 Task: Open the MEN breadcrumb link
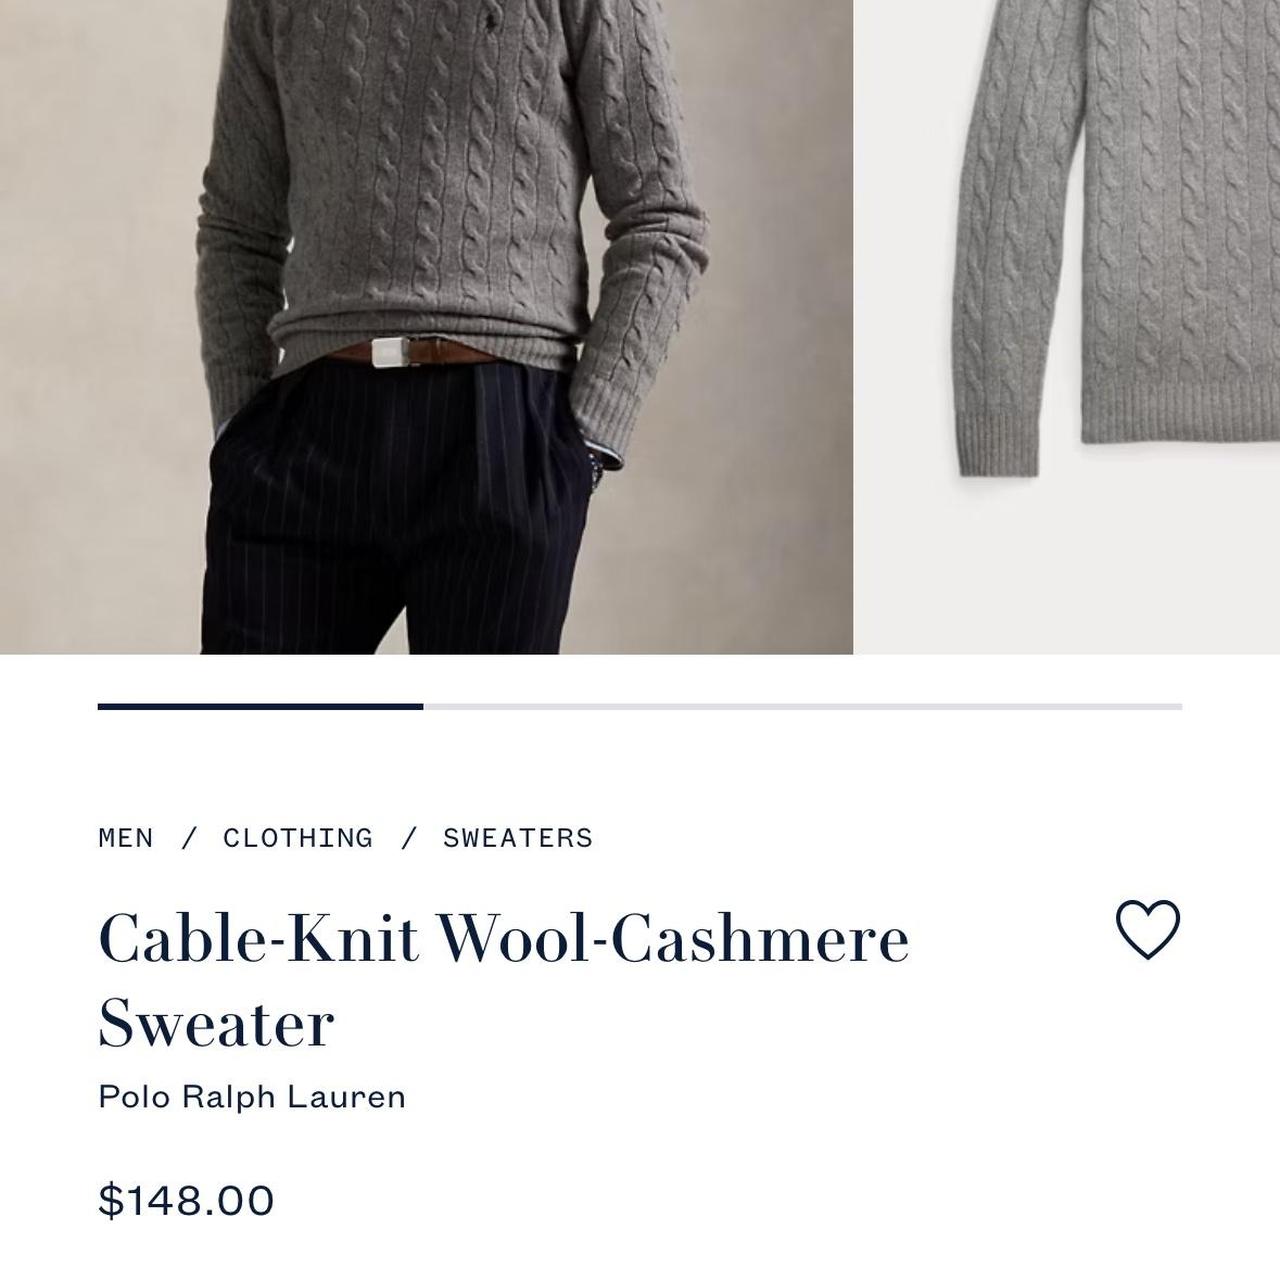pyautogui.click(x=126, y=838)
